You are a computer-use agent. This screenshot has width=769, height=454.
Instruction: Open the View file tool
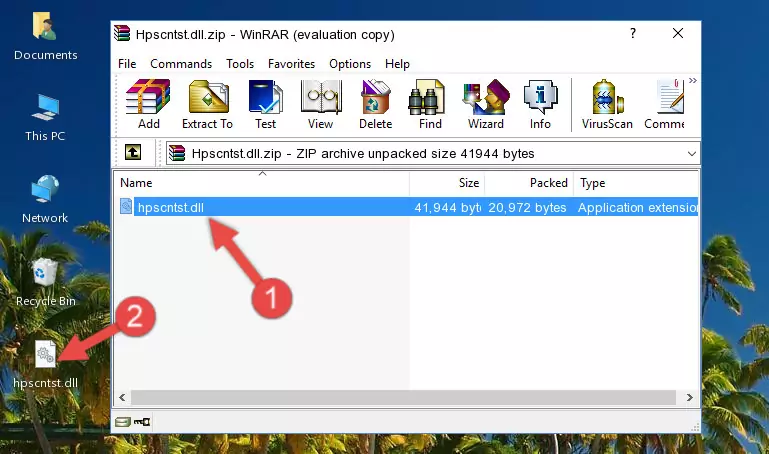[321, 104]
